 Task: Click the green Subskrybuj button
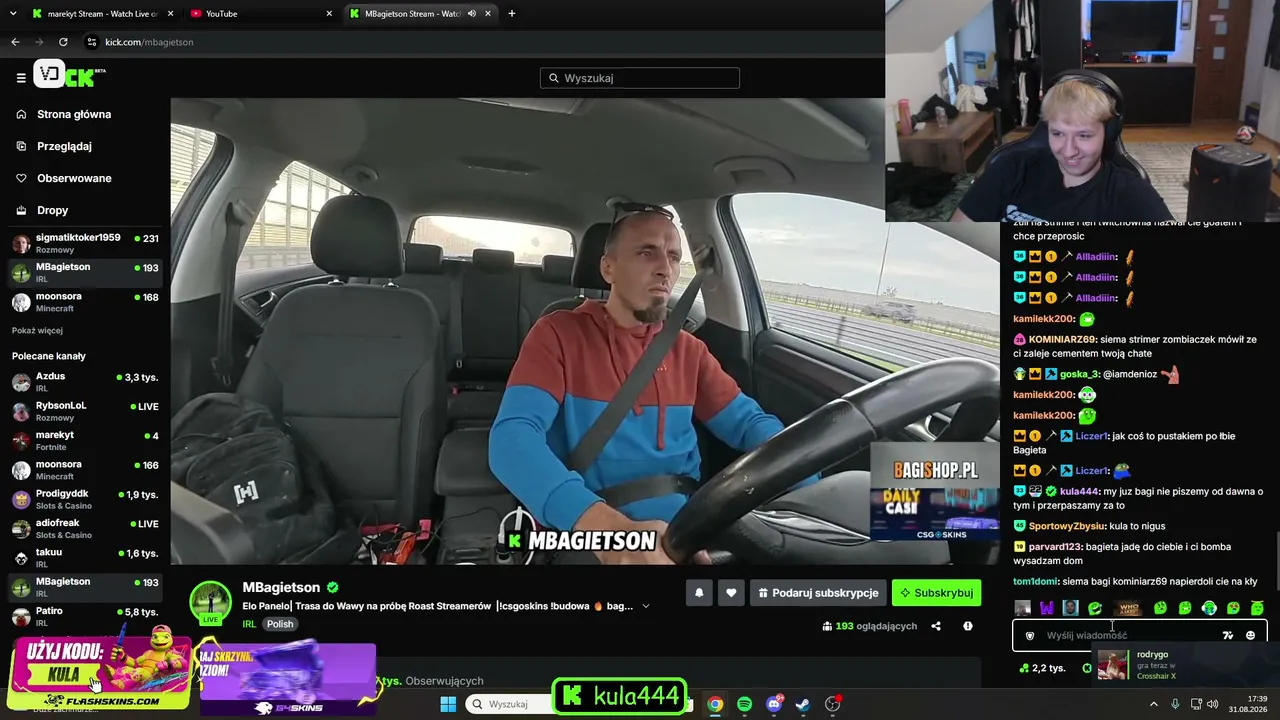pyautogui.click(x=936, y=593)
